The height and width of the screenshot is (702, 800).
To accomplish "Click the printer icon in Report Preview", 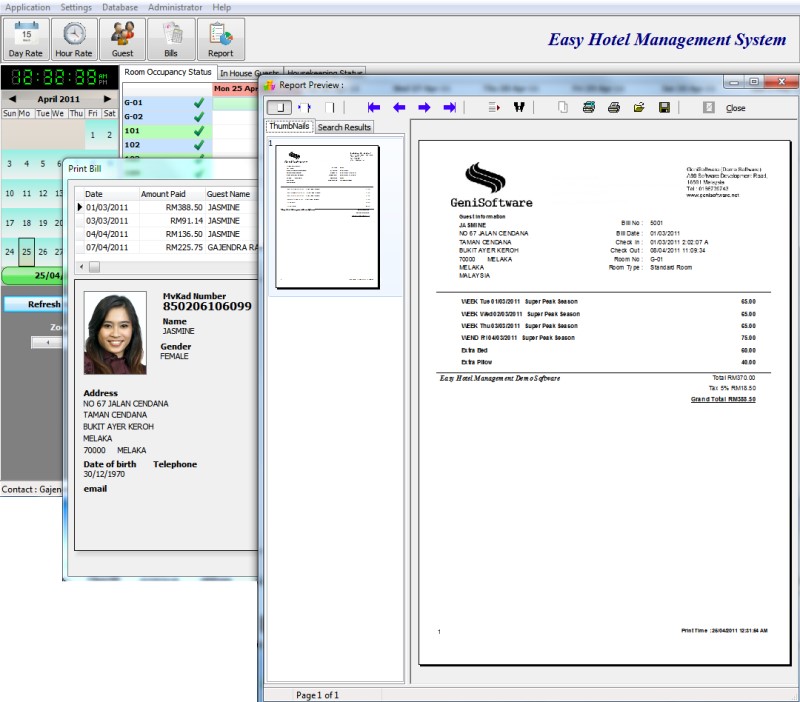I will (614, 107).
